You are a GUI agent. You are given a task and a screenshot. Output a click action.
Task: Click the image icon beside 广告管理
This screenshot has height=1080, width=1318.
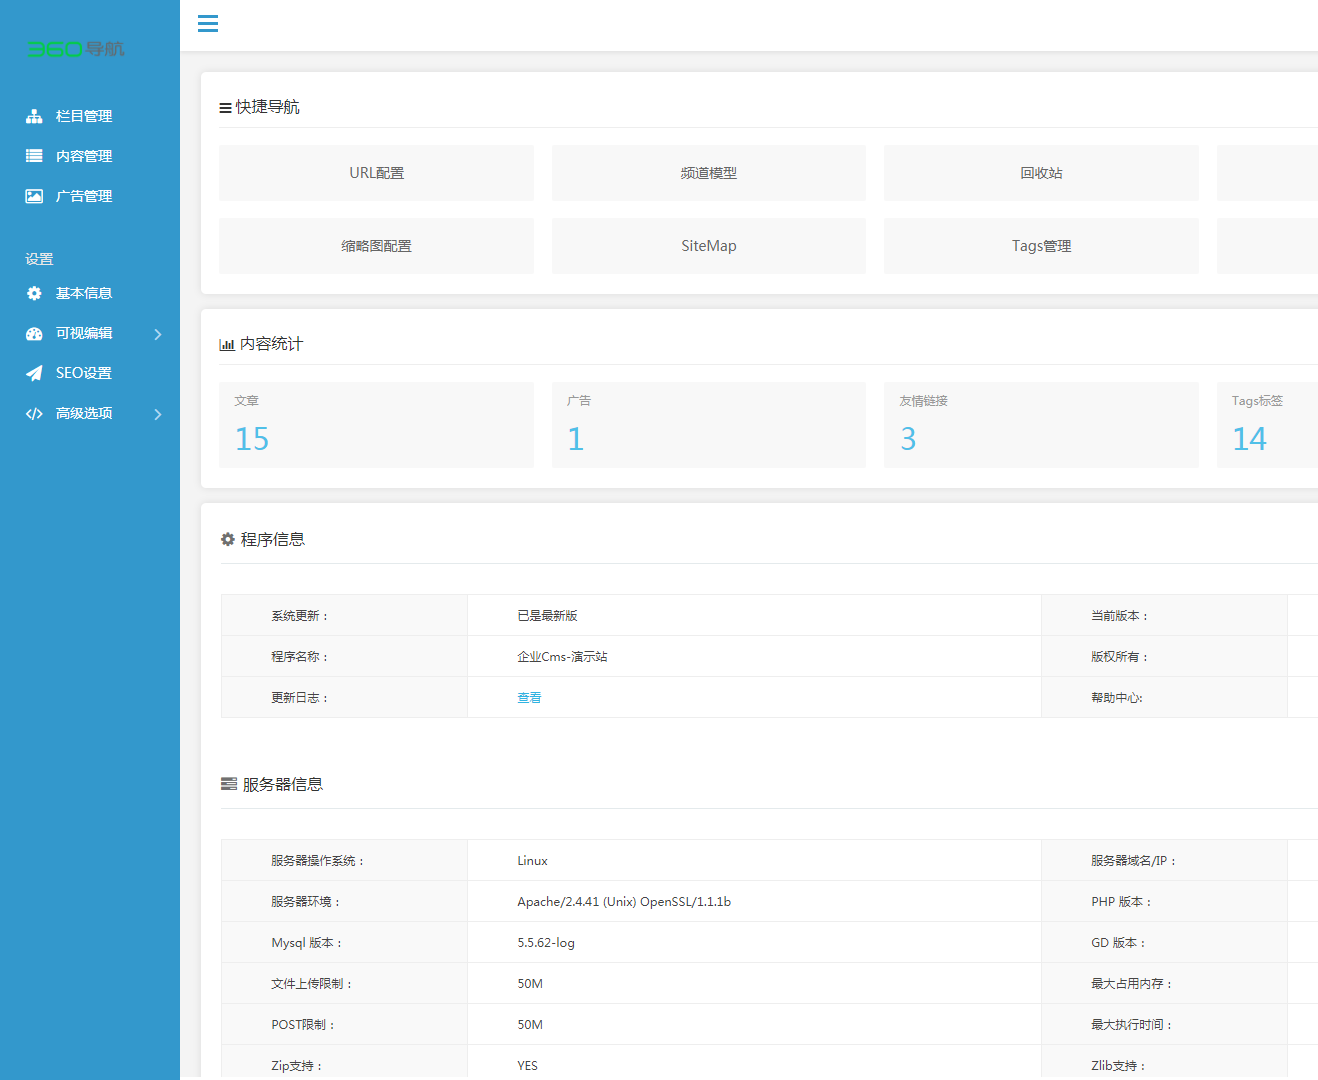point(34,196)
